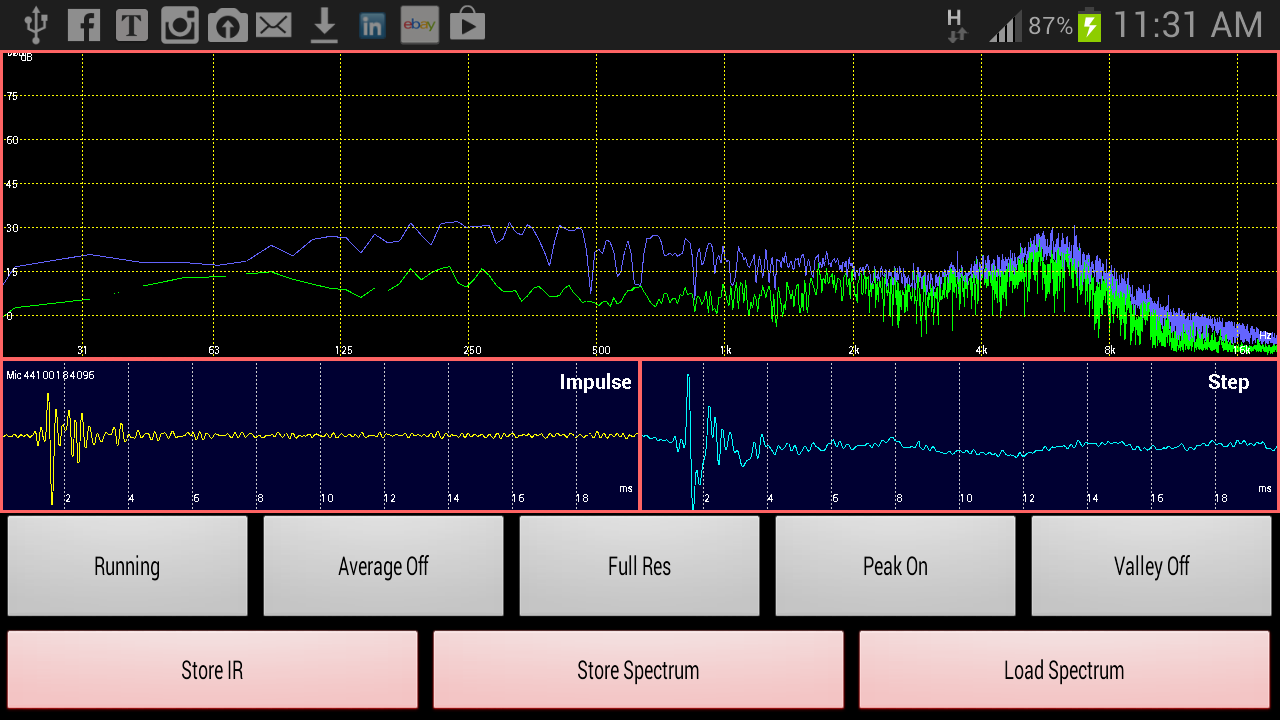Open the video play notification icon
1280x720 pixels.
(x=467, y=24)
